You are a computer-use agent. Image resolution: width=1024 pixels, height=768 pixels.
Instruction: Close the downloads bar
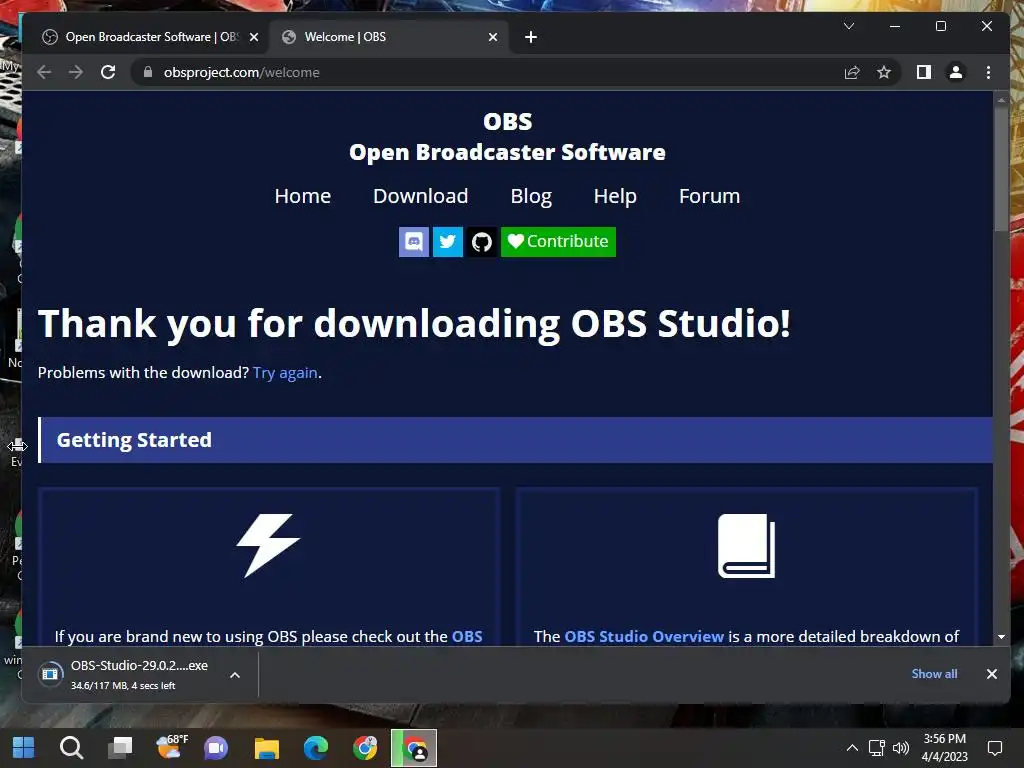991,674
